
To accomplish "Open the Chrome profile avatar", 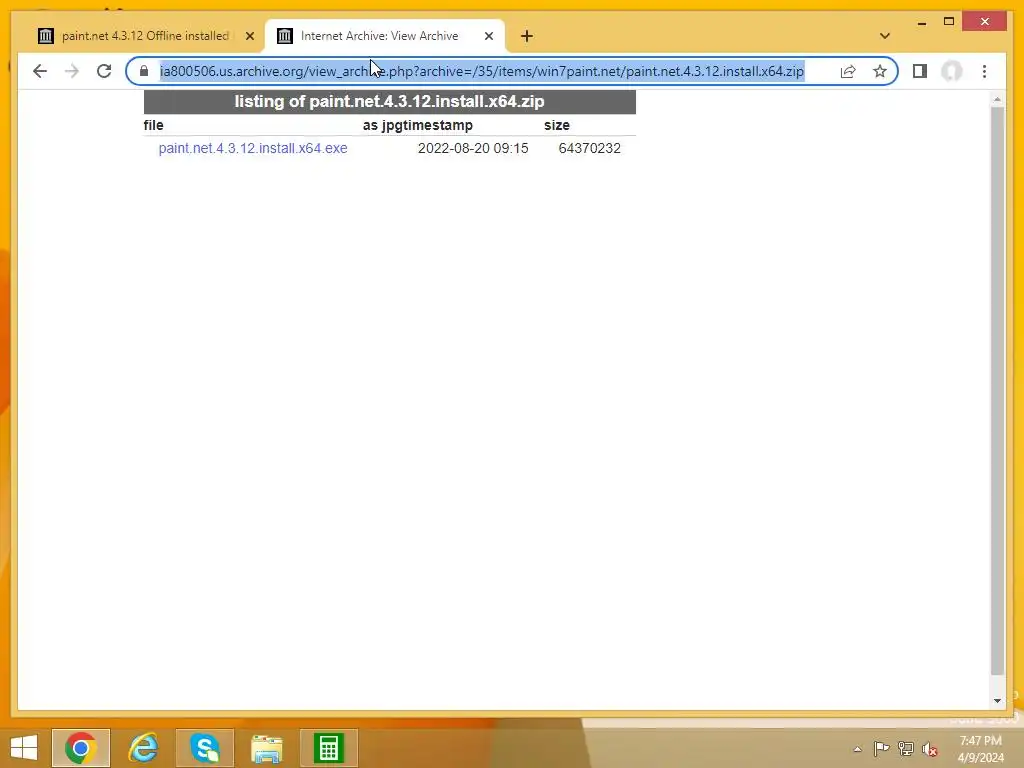I will click(952, 71).
